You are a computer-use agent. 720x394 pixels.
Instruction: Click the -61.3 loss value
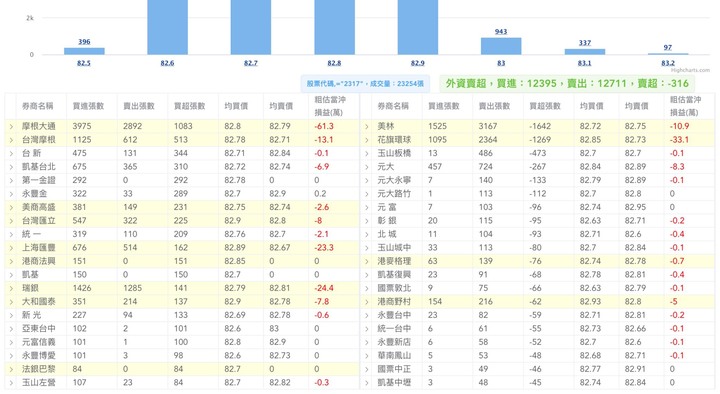(324, 126)
